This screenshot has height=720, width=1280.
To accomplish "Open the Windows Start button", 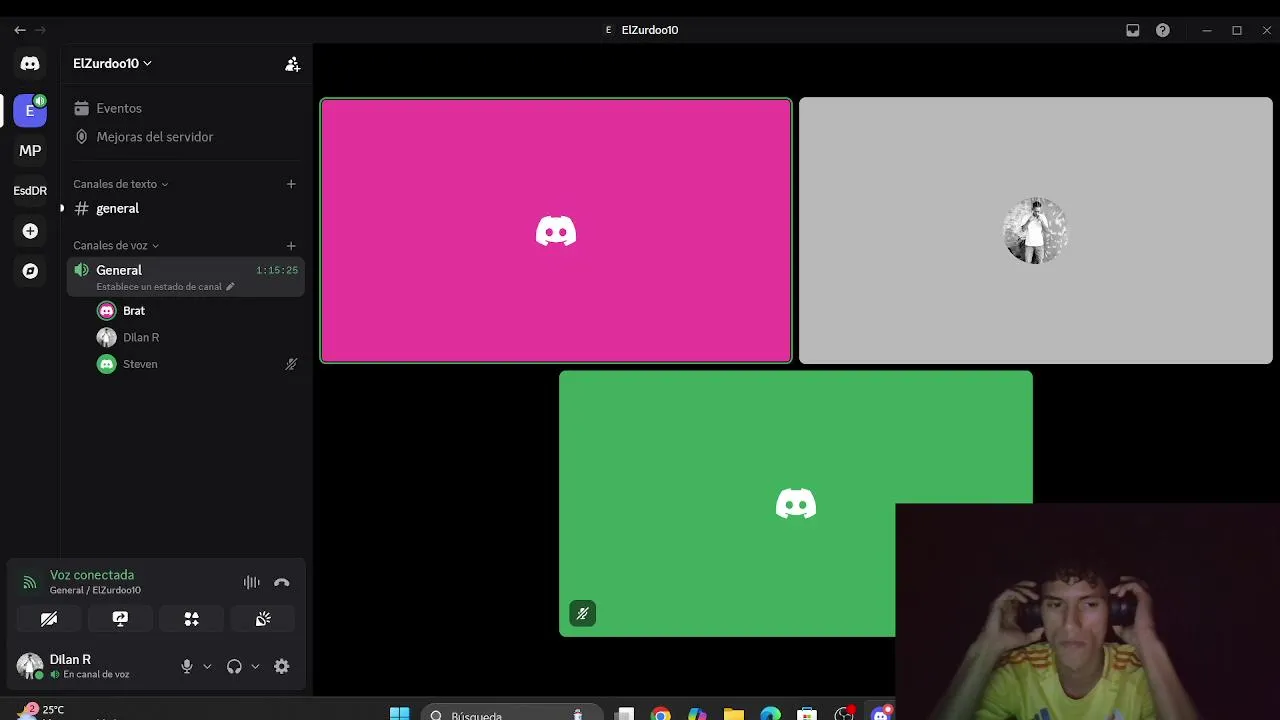I will [x=399, y=713].
